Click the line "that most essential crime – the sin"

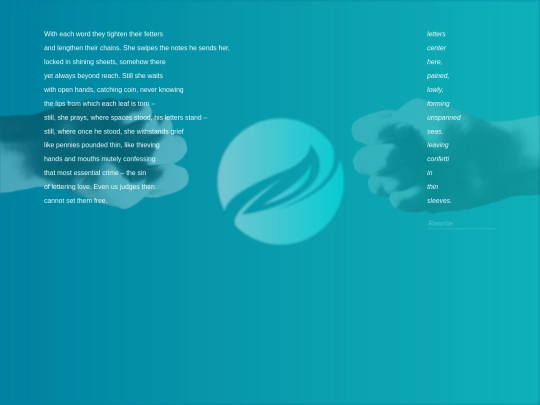[x=95, y=173]
